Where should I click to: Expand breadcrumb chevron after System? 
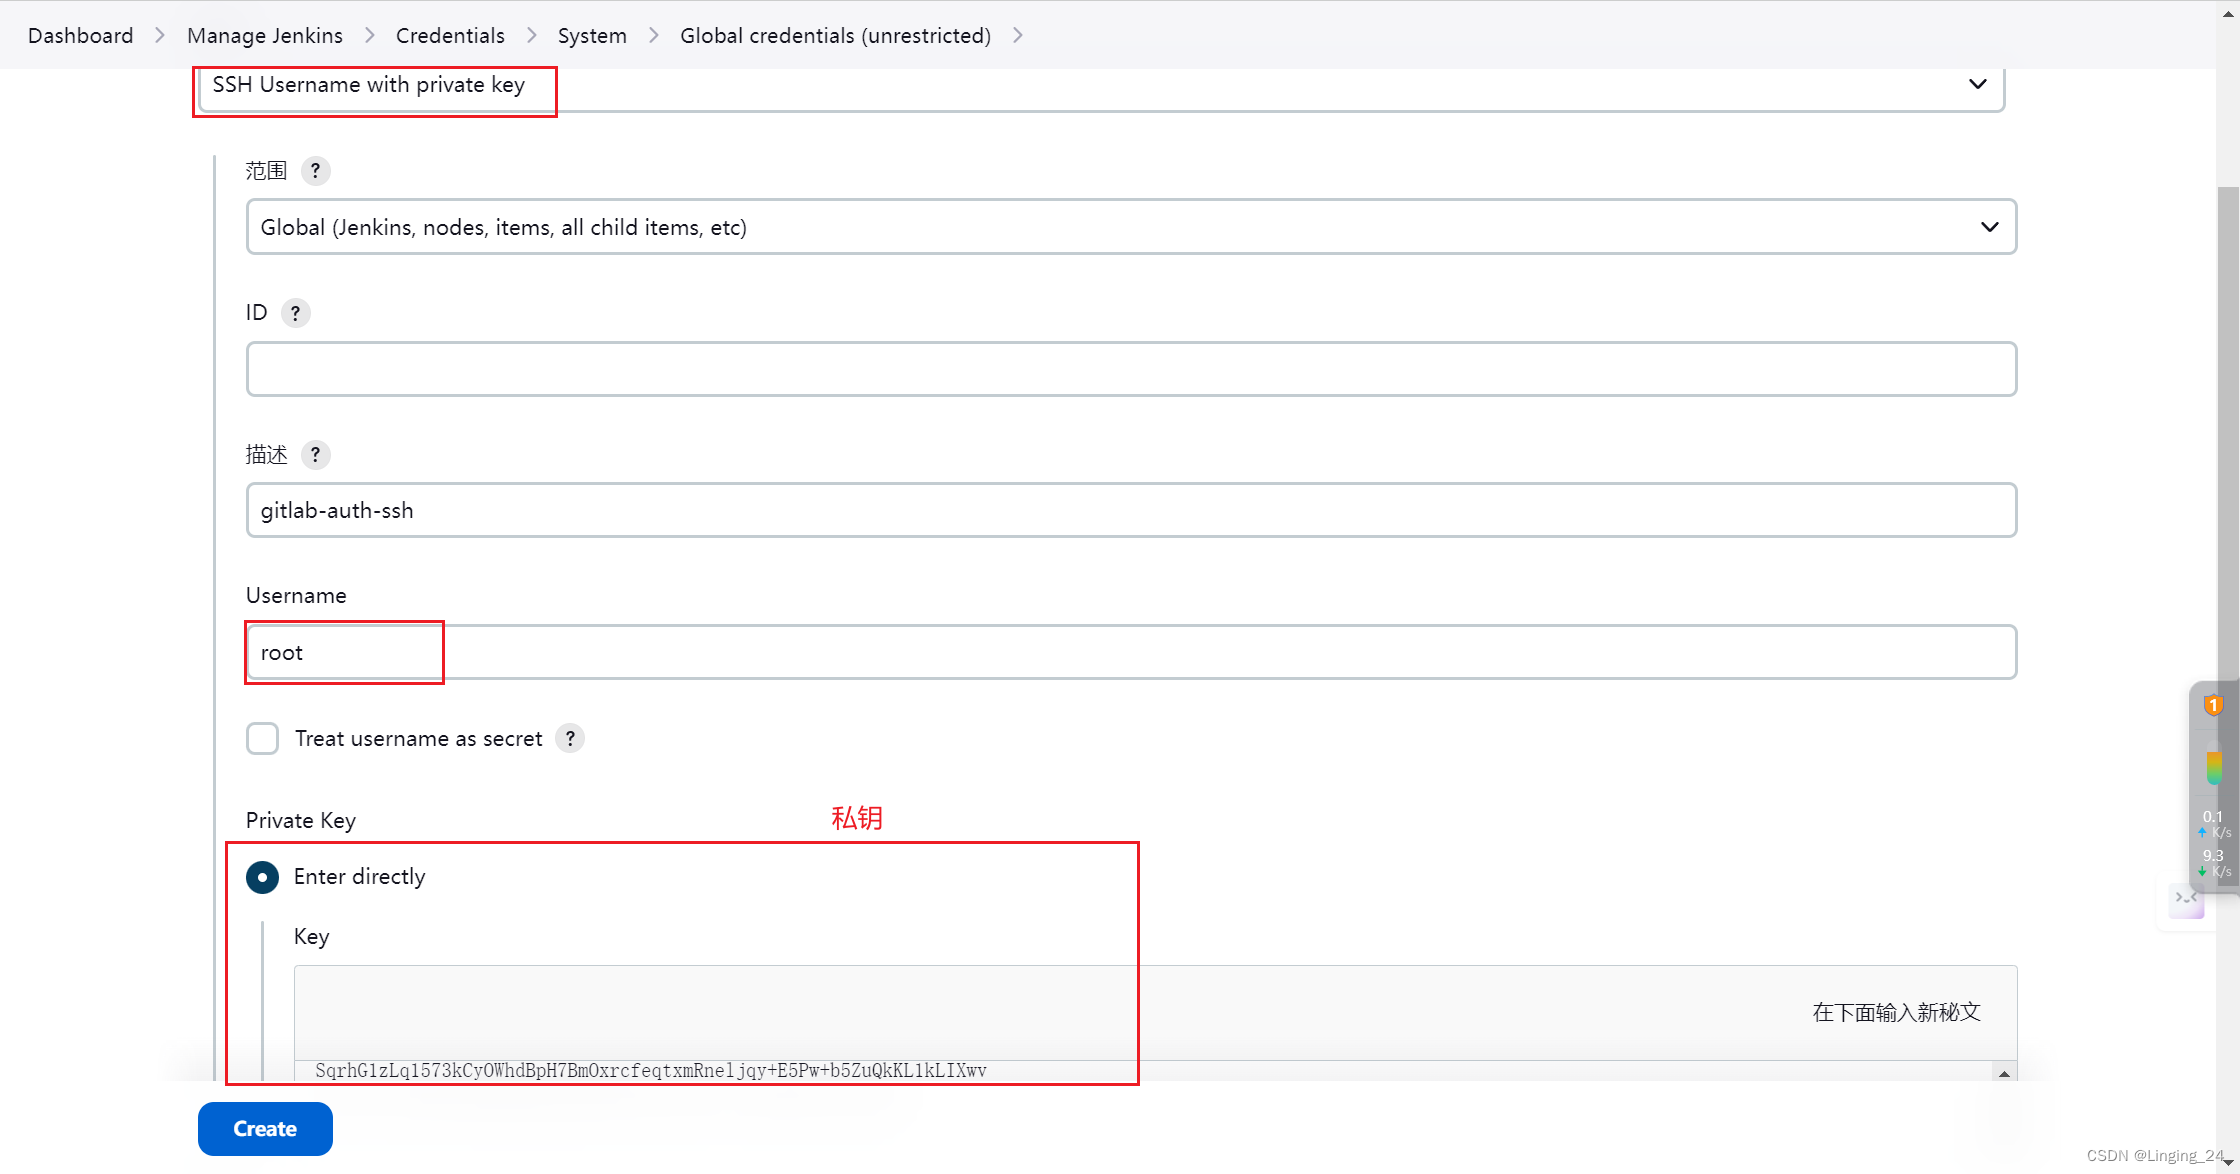coord(654,36)
